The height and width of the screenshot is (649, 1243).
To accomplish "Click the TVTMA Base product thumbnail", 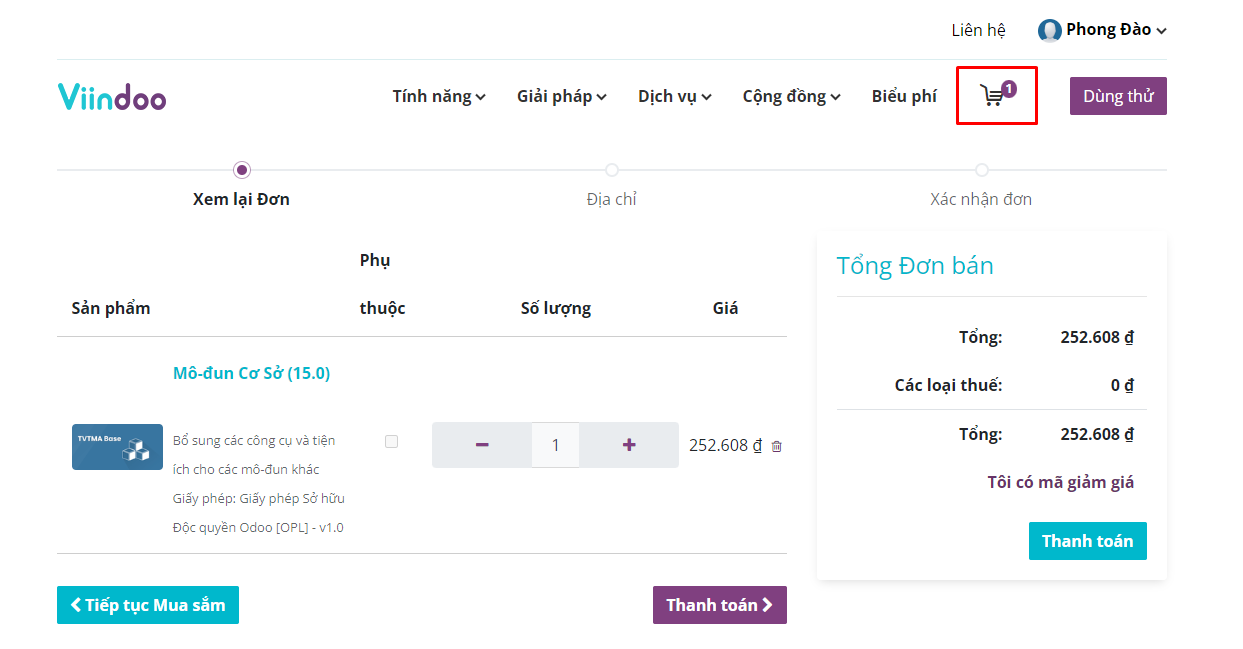I will pyautogui.click(x=117, y=447).
